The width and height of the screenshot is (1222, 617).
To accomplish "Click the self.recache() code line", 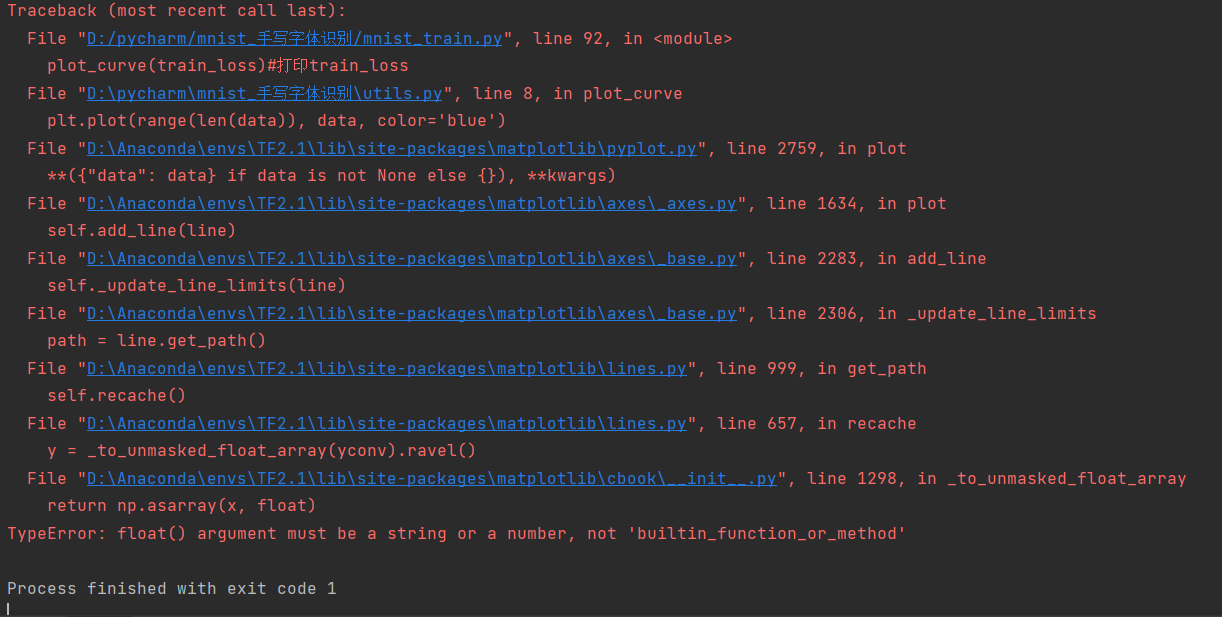I will [116, 396].
